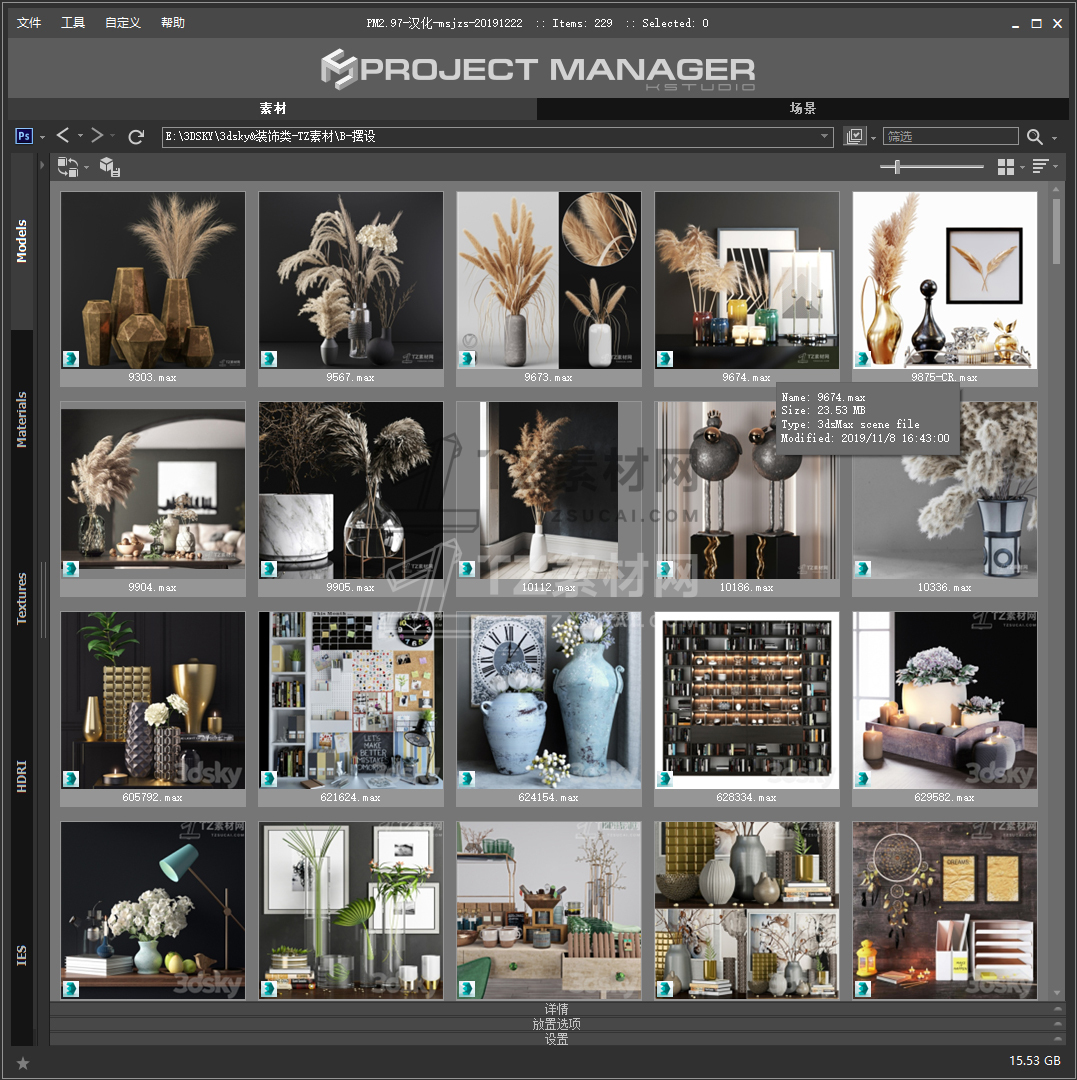
Task: Switch to the 场景 tab
Action: tap(802, 108)
